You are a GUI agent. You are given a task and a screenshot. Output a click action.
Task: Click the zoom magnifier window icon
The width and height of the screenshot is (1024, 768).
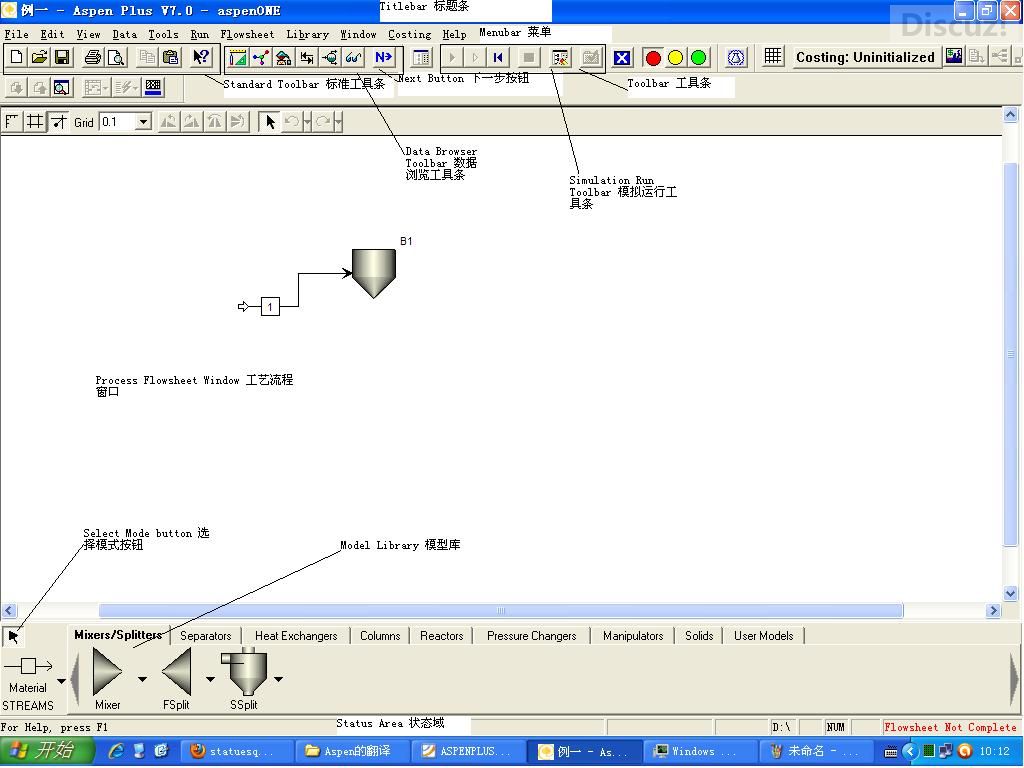pyautogui.click(x=61, y=87)
